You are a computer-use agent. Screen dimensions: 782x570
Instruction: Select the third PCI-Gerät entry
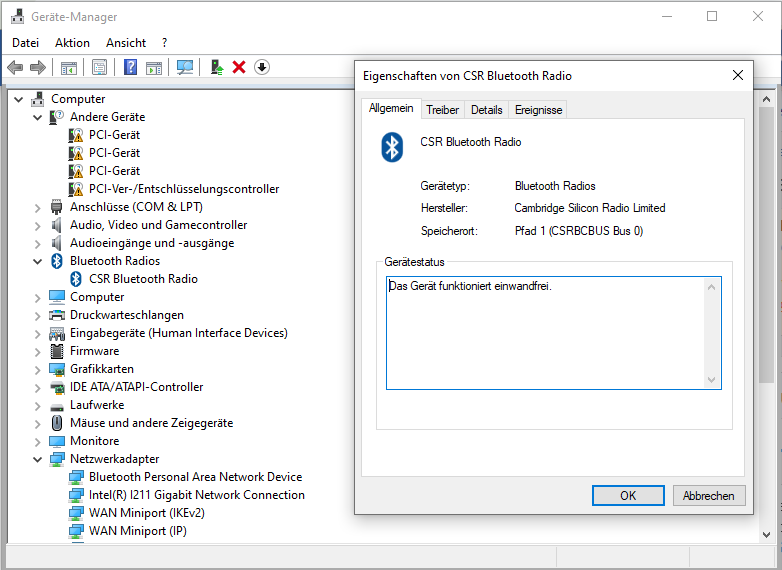point(114,171)
